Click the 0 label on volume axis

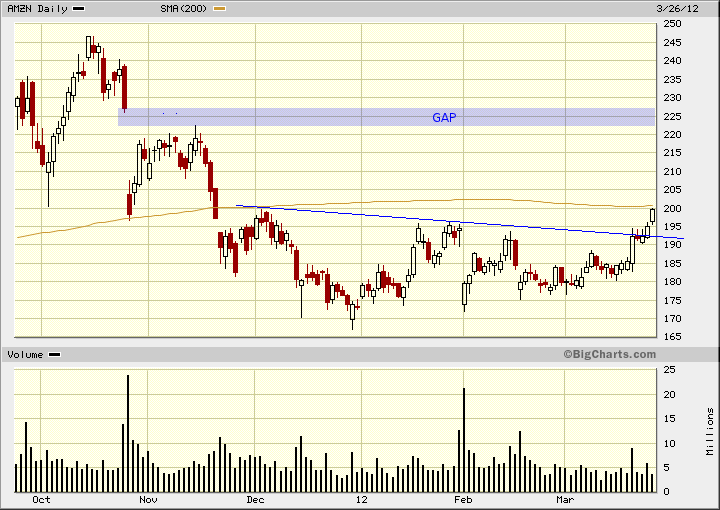[667, 492]
